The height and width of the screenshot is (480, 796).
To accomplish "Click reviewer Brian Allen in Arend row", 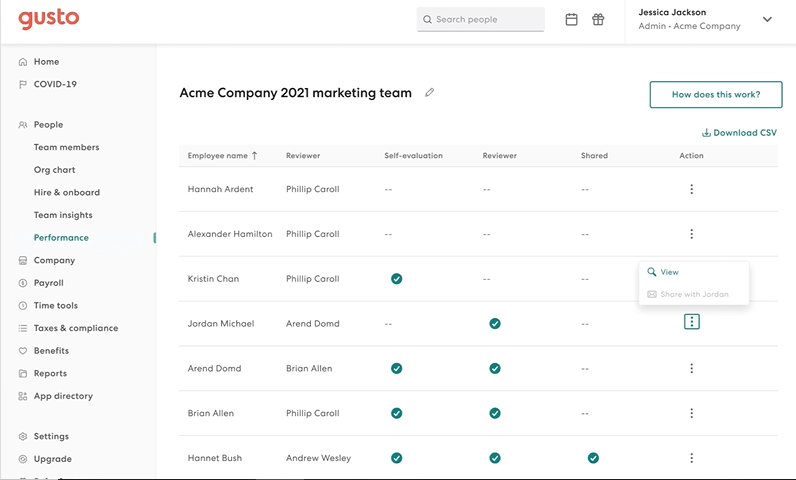I will pyautogui.click(x=309, y=368).
